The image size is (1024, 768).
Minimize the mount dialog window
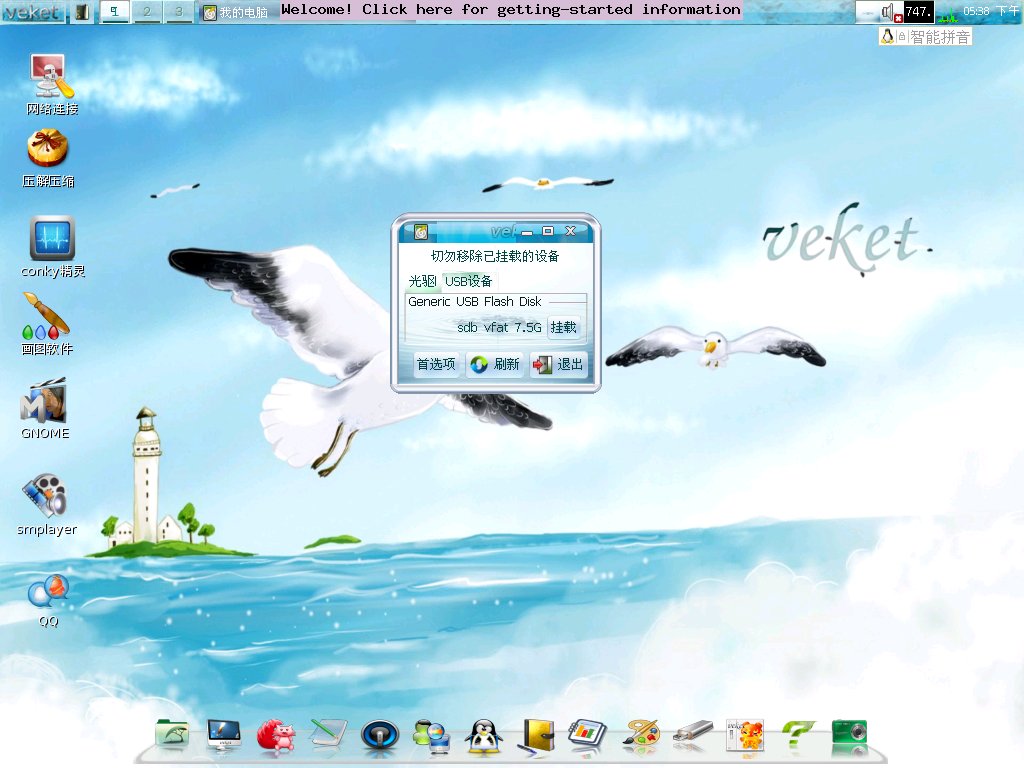pos(527,232)
